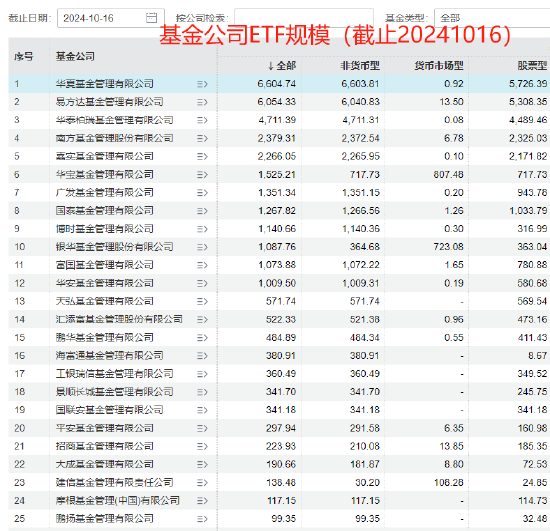Screen dimensions: 550x531
Task: Open detail icon for 国联安基金管理有限公司
Action: pyautogui.click(x=202, y=410)
